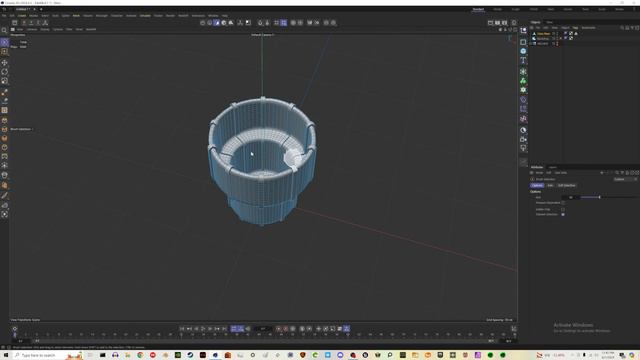Select the Soft Selection tab
Image resolution: width=640 pixels, height=360 pixels.
click(x=567, y=185)
